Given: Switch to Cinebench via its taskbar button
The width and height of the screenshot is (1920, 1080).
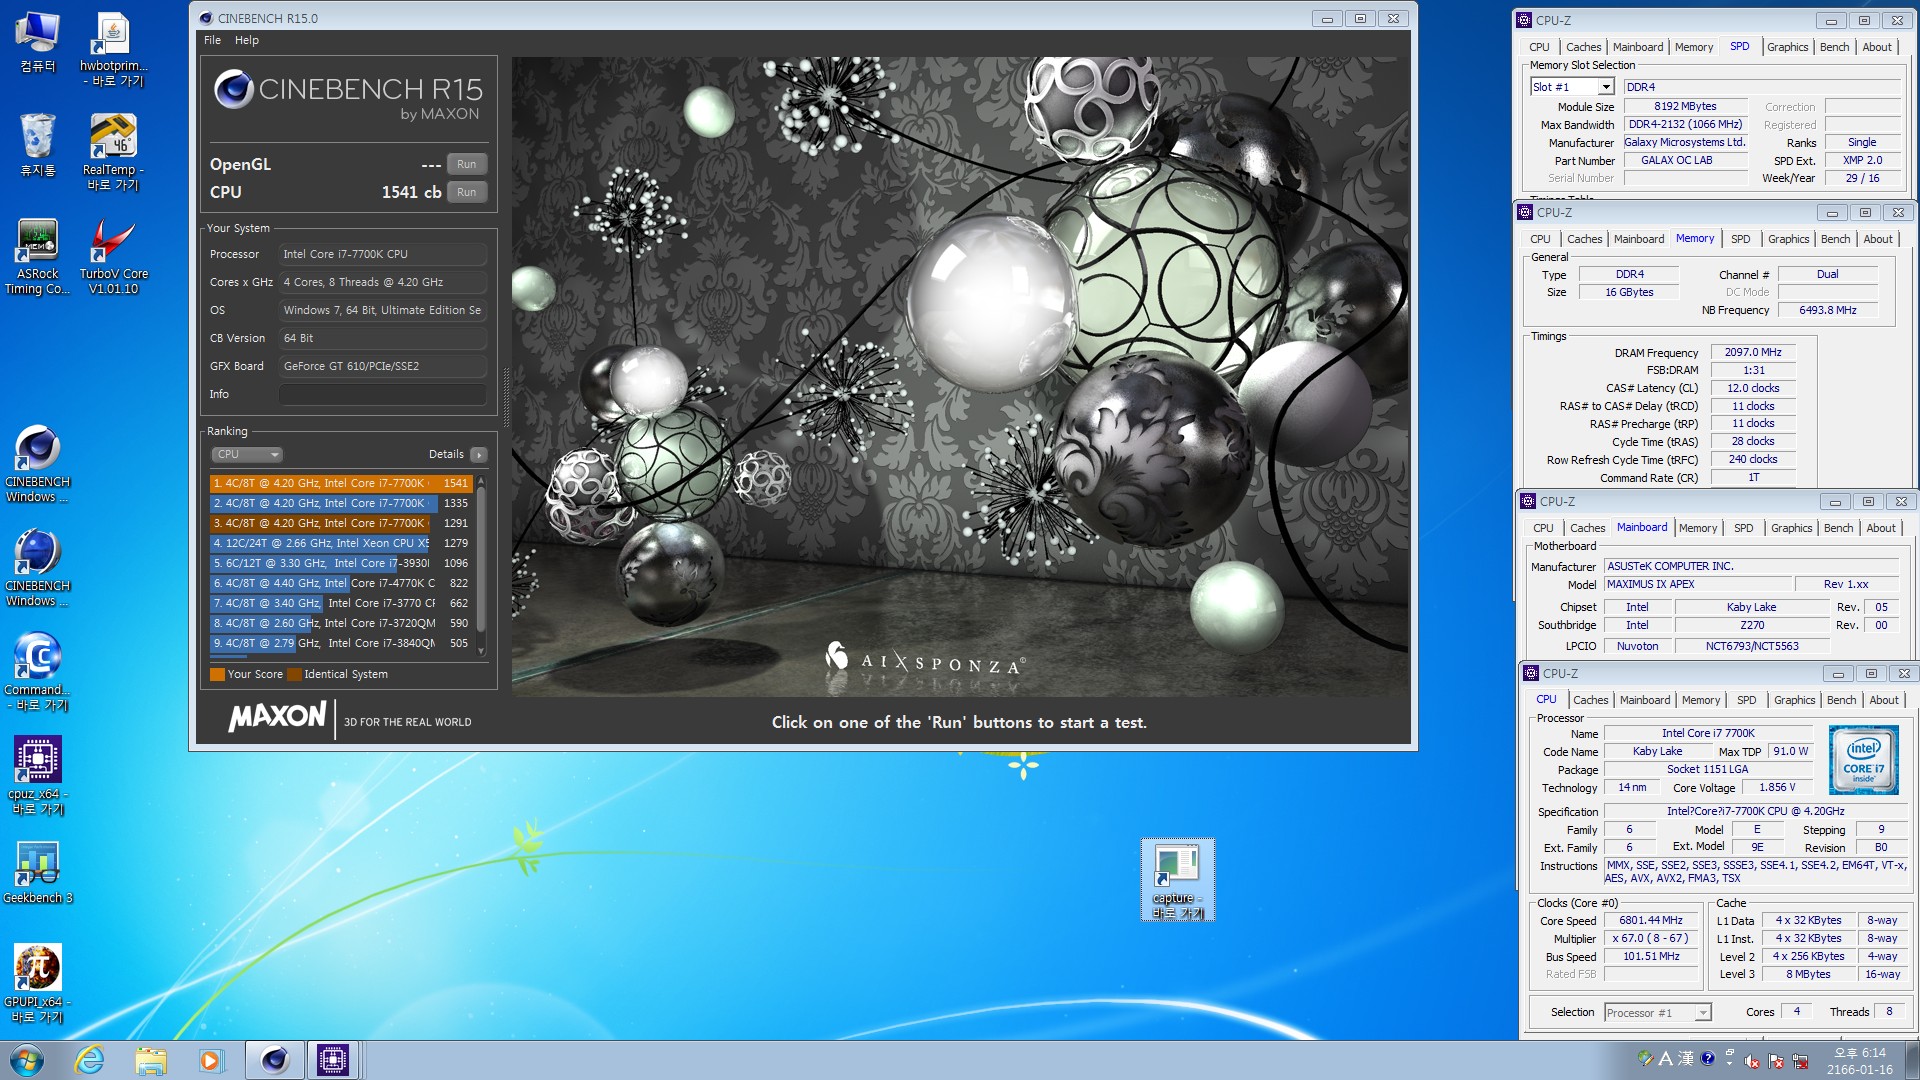Looking at the screenshot, I should coord(274,1060).
